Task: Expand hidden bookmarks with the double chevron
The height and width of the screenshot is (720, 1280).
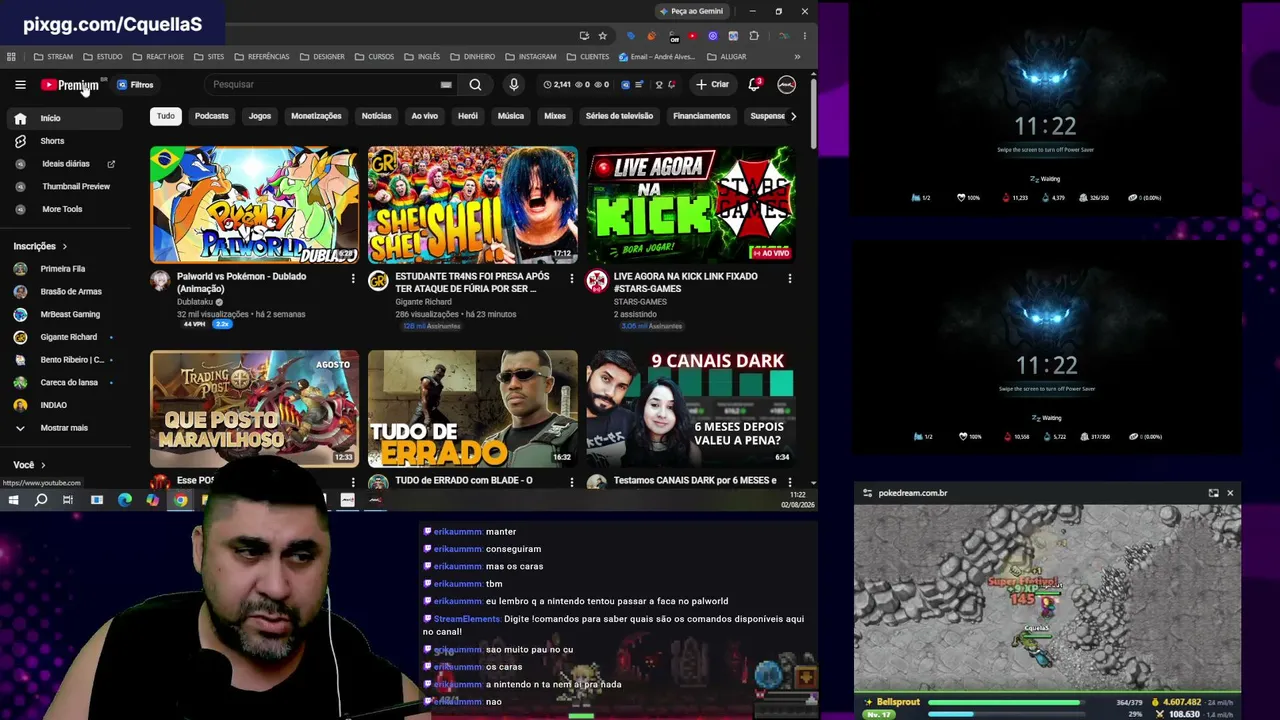Action: [797, 57]
